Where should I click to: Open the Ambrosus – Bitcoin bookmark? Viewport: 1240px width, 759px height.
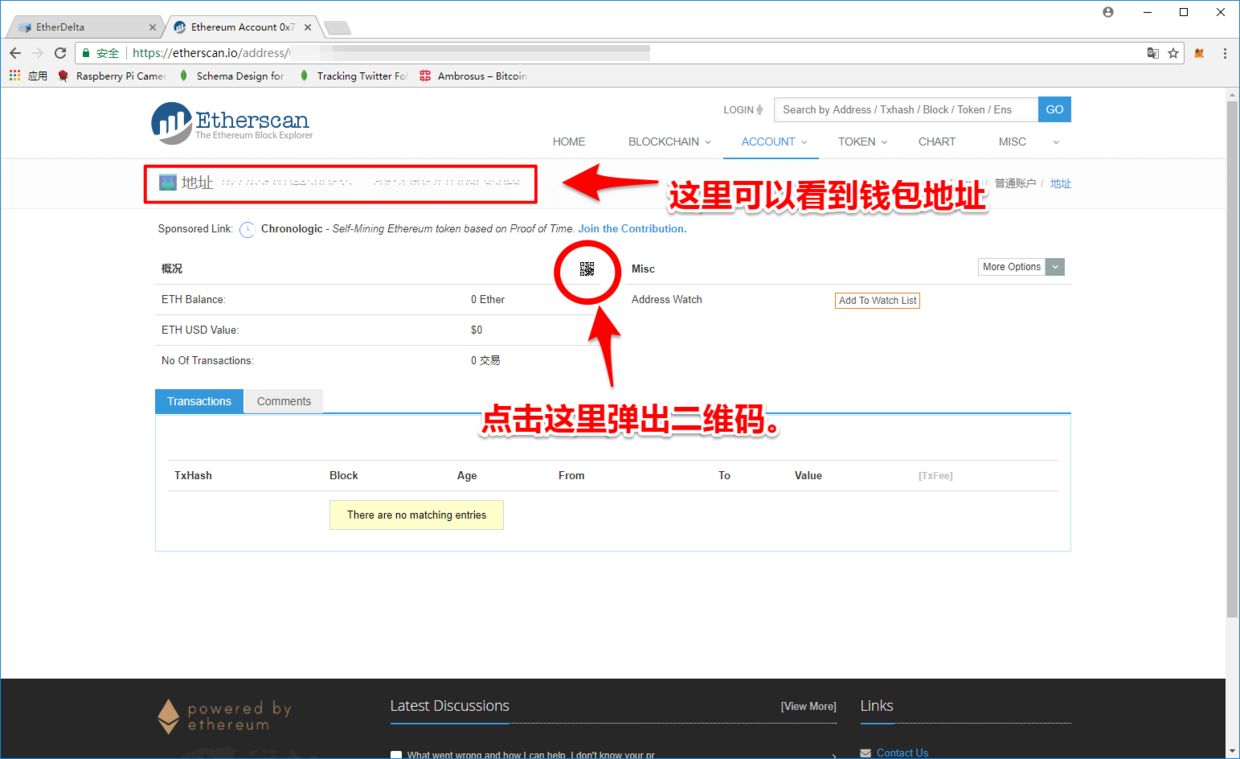tap(473, 76)
